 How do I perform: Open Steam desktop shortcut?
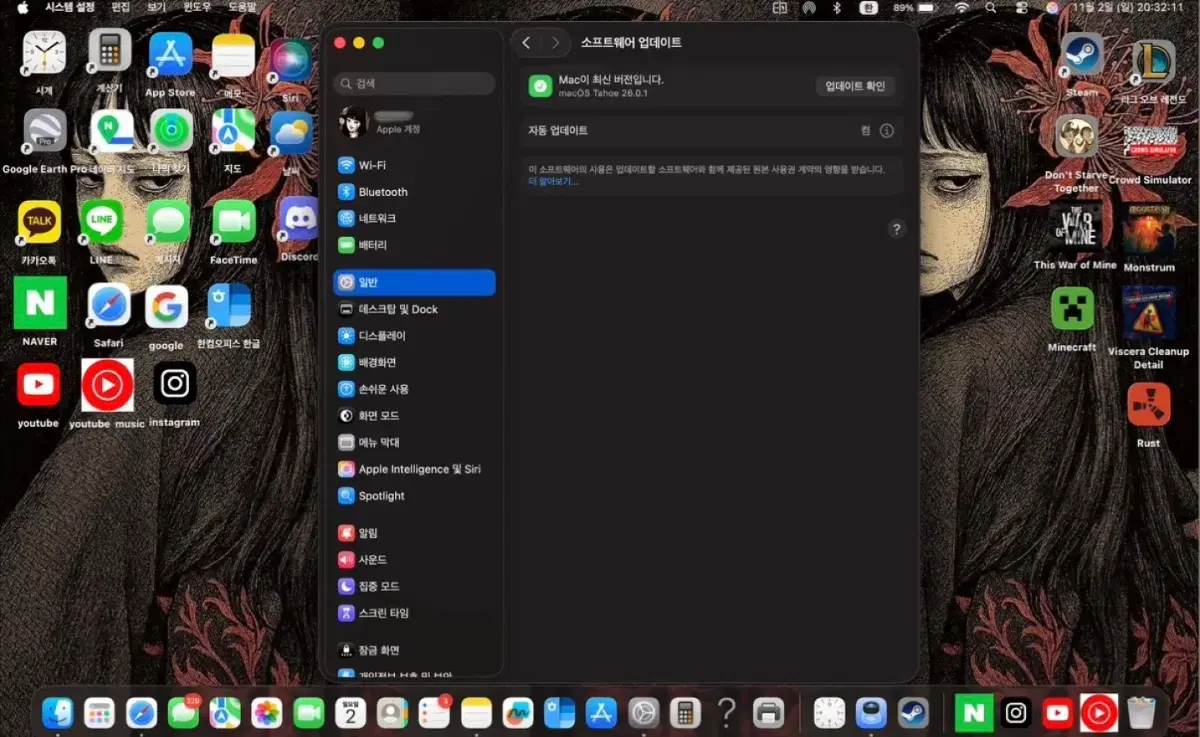[1081, 54]
